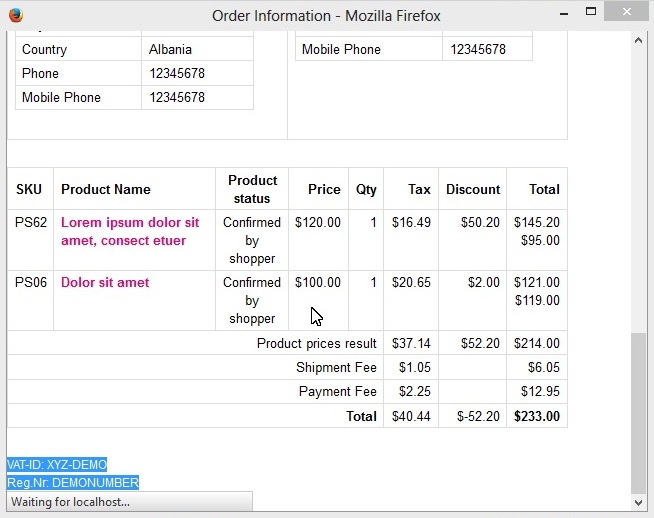This screenshot has height=518, width=654.
Task: Click the product result tax '$37.14'
Action: point(411,343)
